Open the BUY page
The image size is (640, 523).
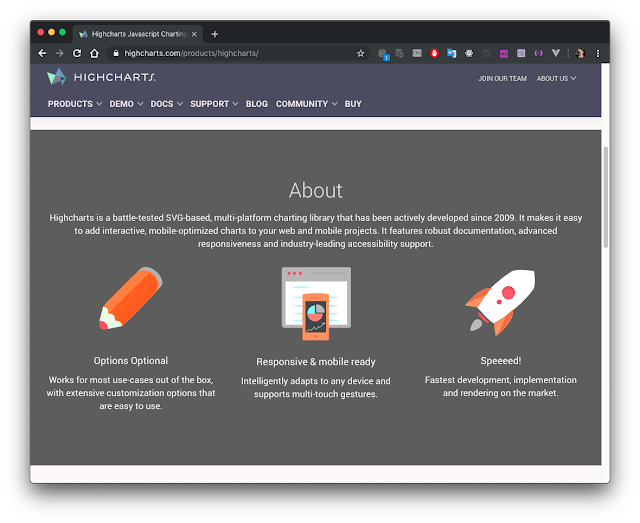353,104
